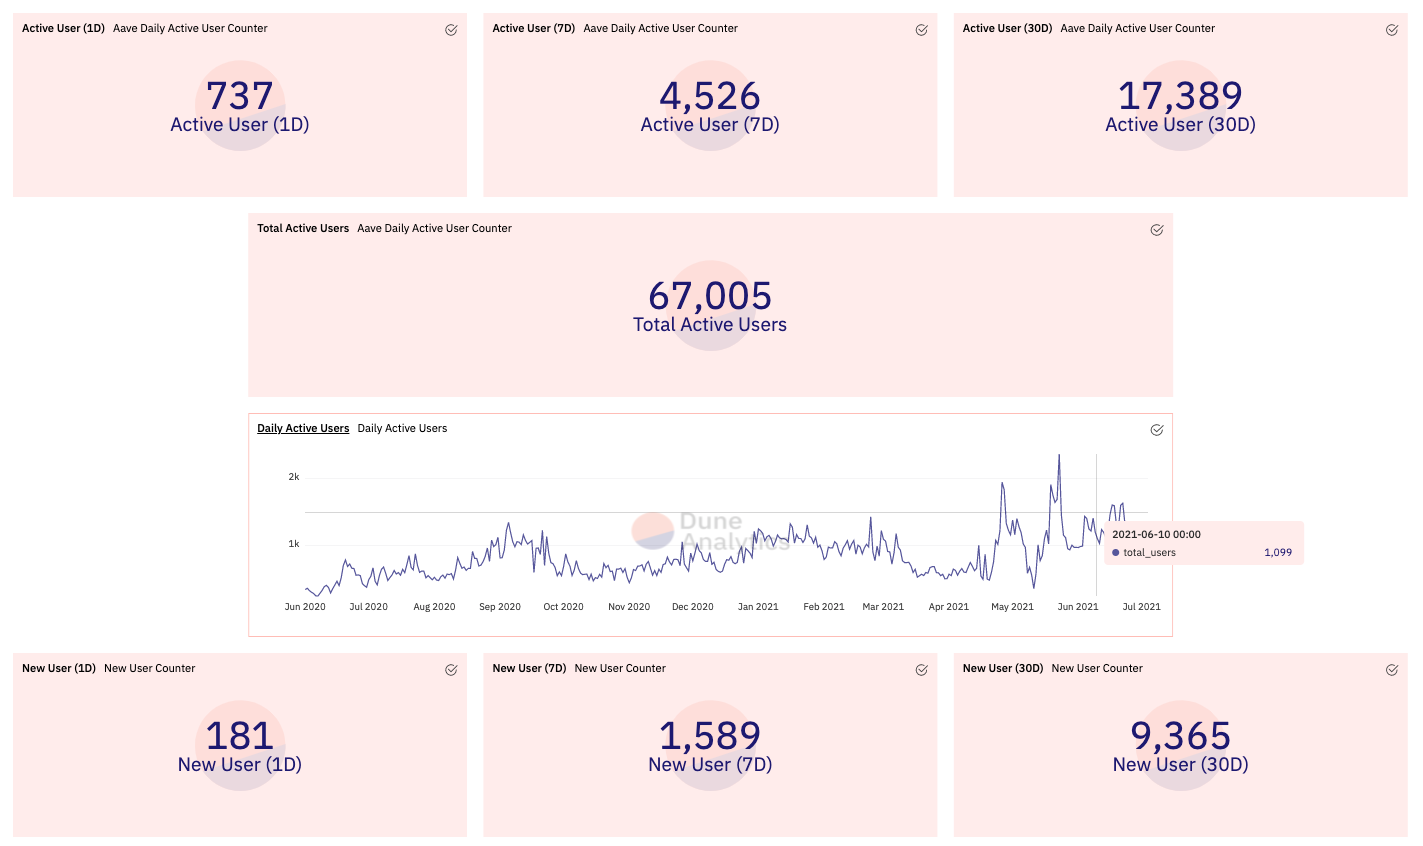Open the New User (30D) title link
The image size is (1423, 846).
click(1003, 668)
